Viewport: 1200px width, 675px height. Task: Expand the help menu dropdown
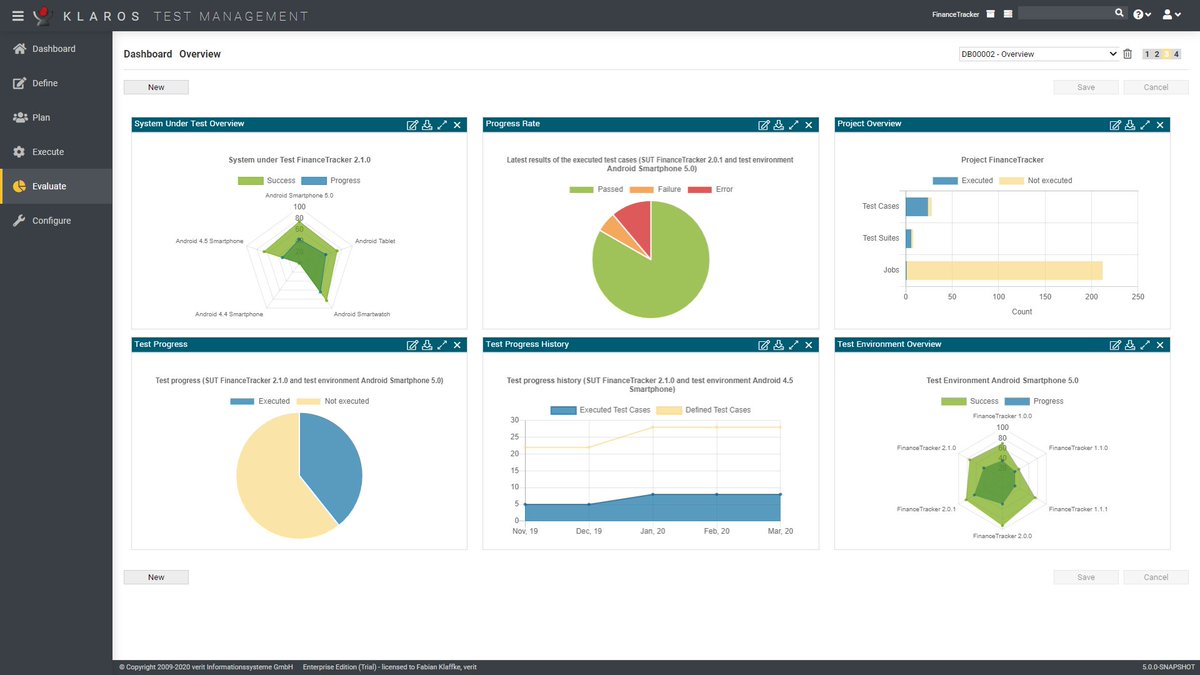tap(1142, 14)
